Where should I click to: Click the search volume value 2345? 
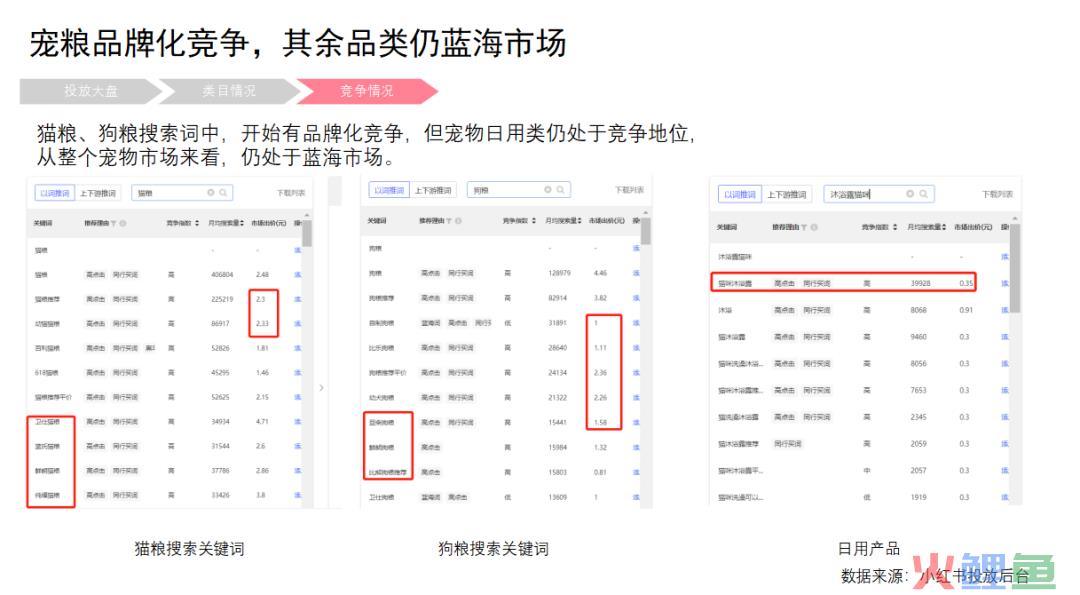pos(918,417)
